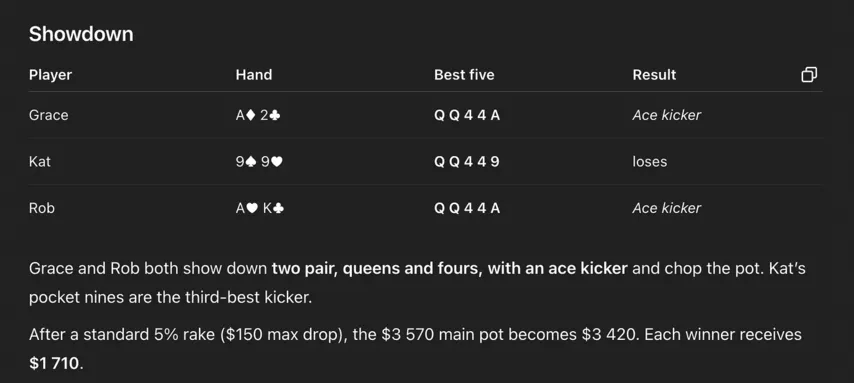Copy the showdown table with the copy icon
This screenshot has width=854, height=383.
point(809,75)
